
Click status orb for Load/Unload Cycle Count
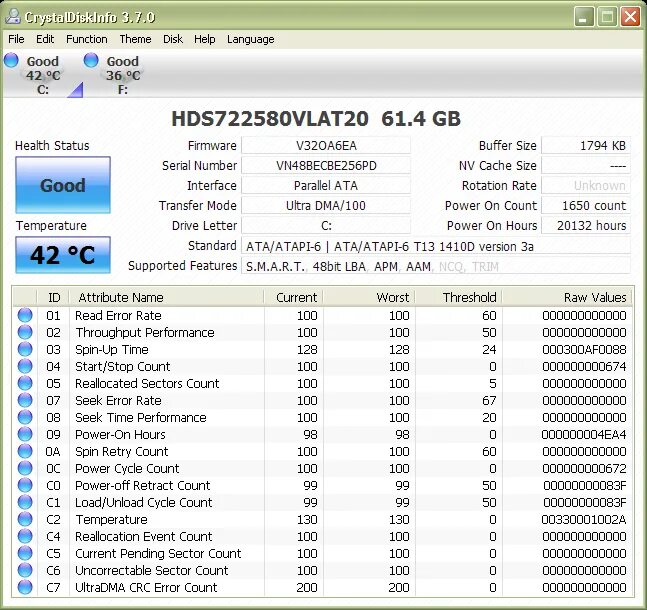pyautogui.click(x=25, y=502)
